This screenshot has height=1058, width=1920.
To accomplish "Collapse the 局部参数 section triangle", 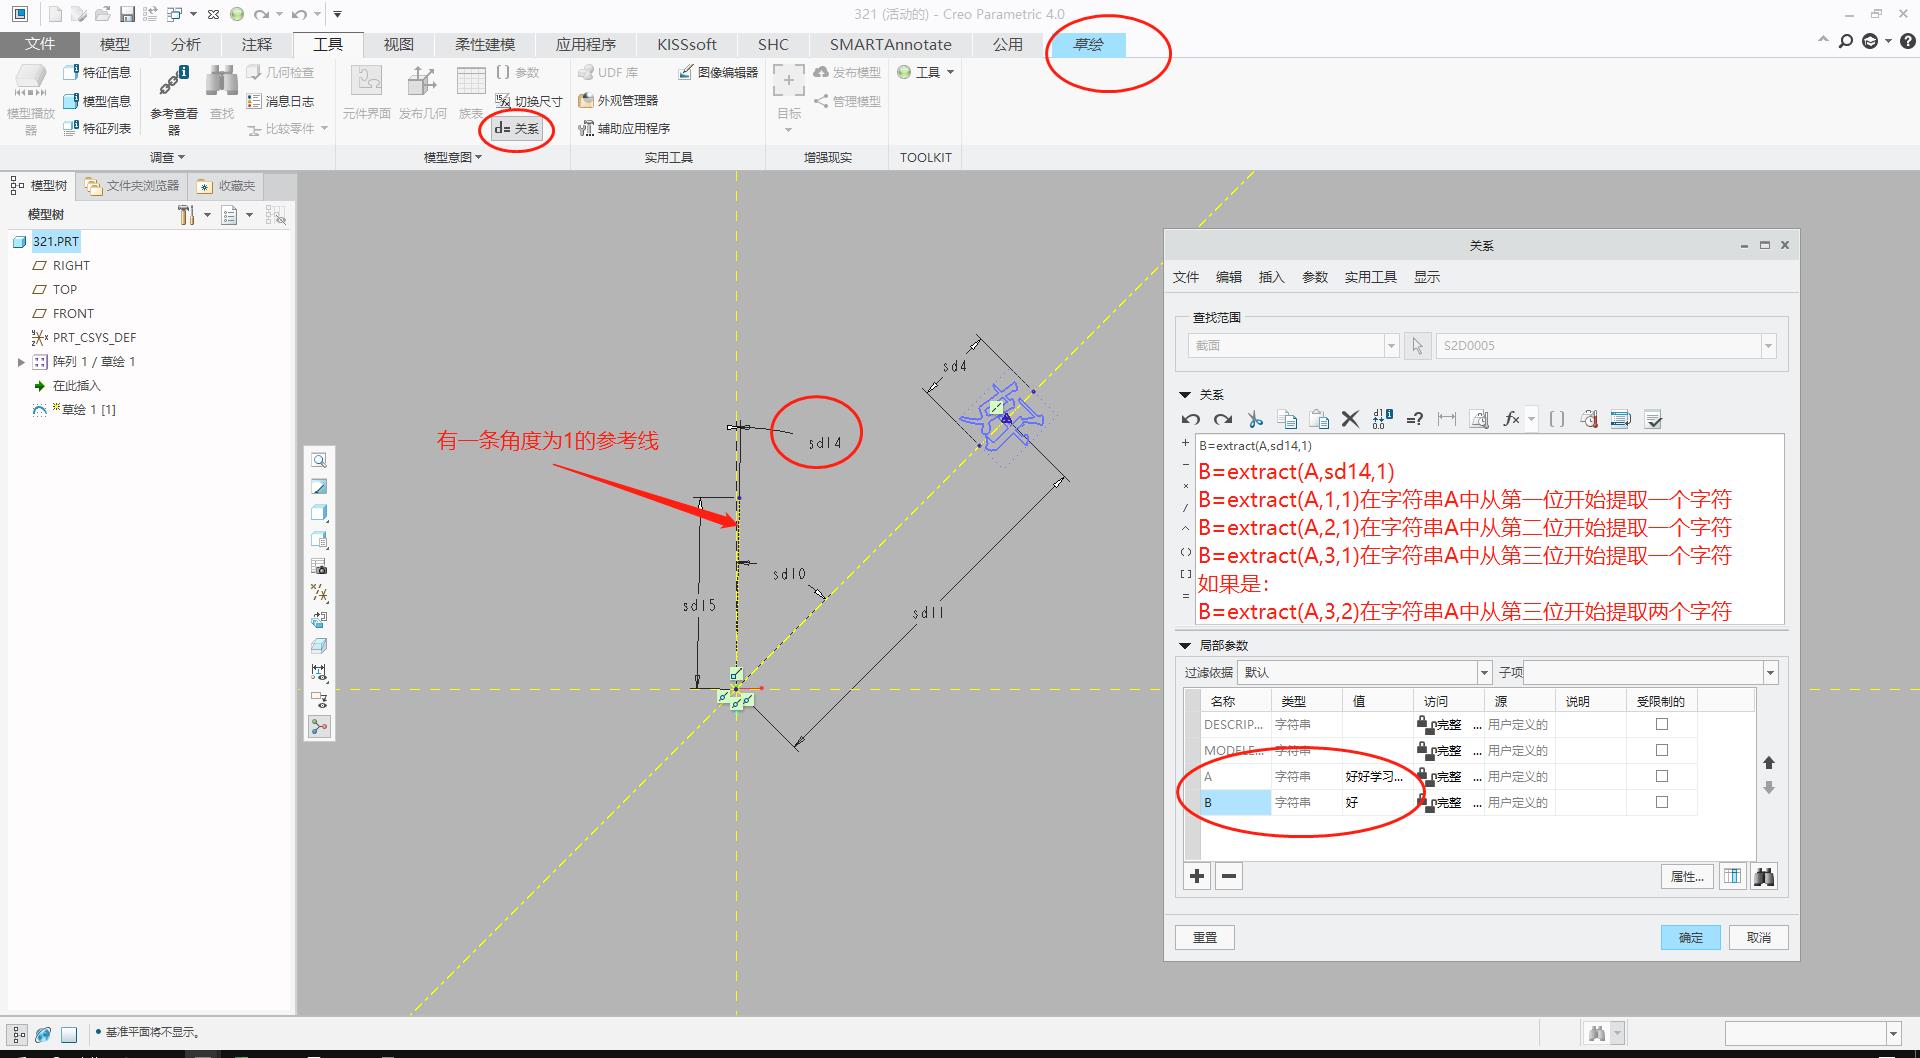I will click(x=1185, y=646).
